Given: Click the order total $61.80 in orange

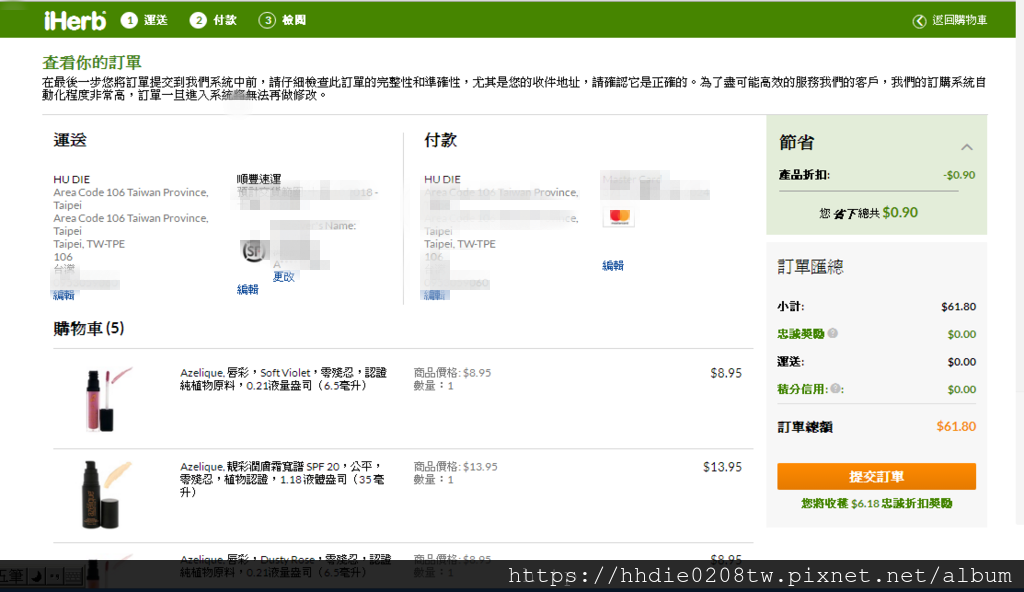Looking at the screenshot, I should [956, 427].
